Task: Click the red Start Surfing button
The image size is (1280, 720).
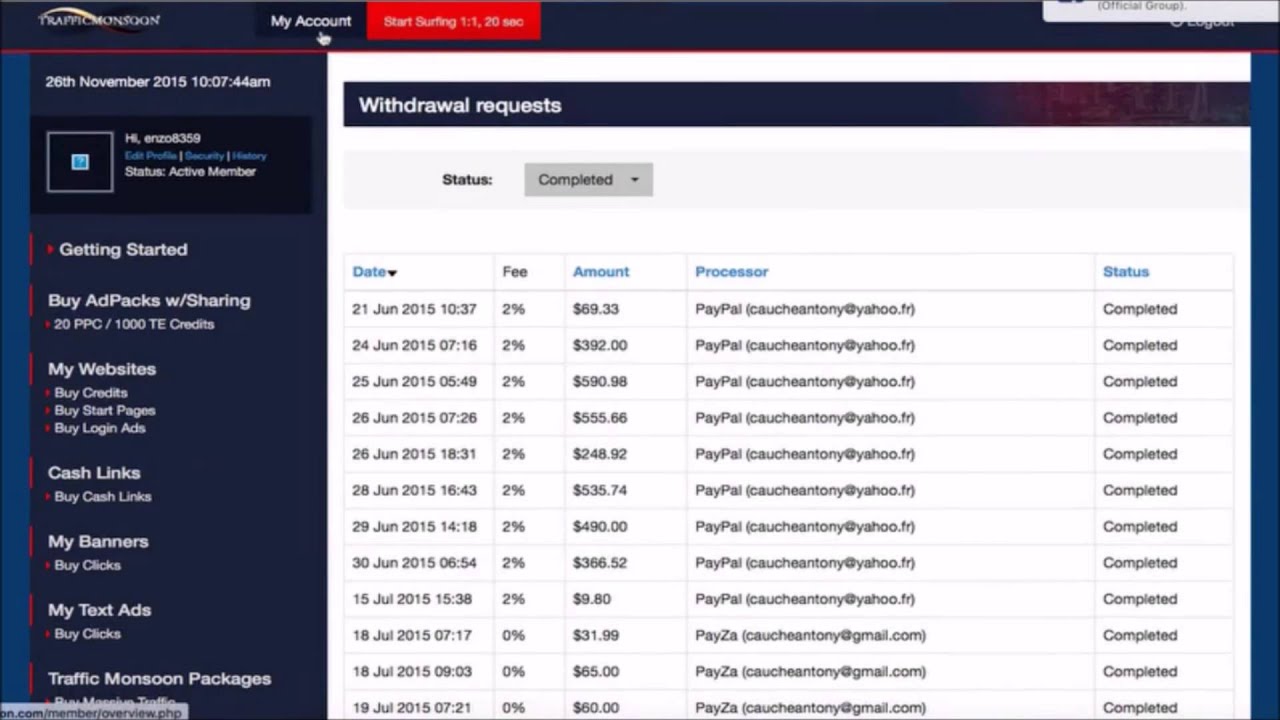Action: (453, 21)
